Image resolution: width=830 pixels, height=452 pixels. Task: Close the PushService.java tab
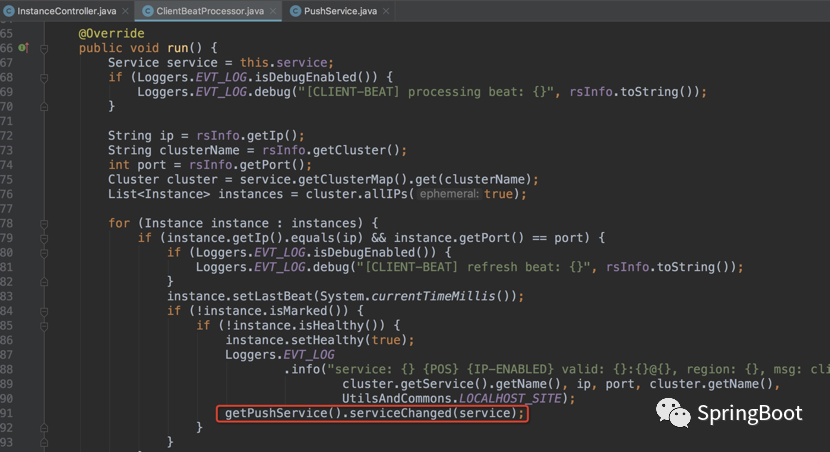(386, 11)
